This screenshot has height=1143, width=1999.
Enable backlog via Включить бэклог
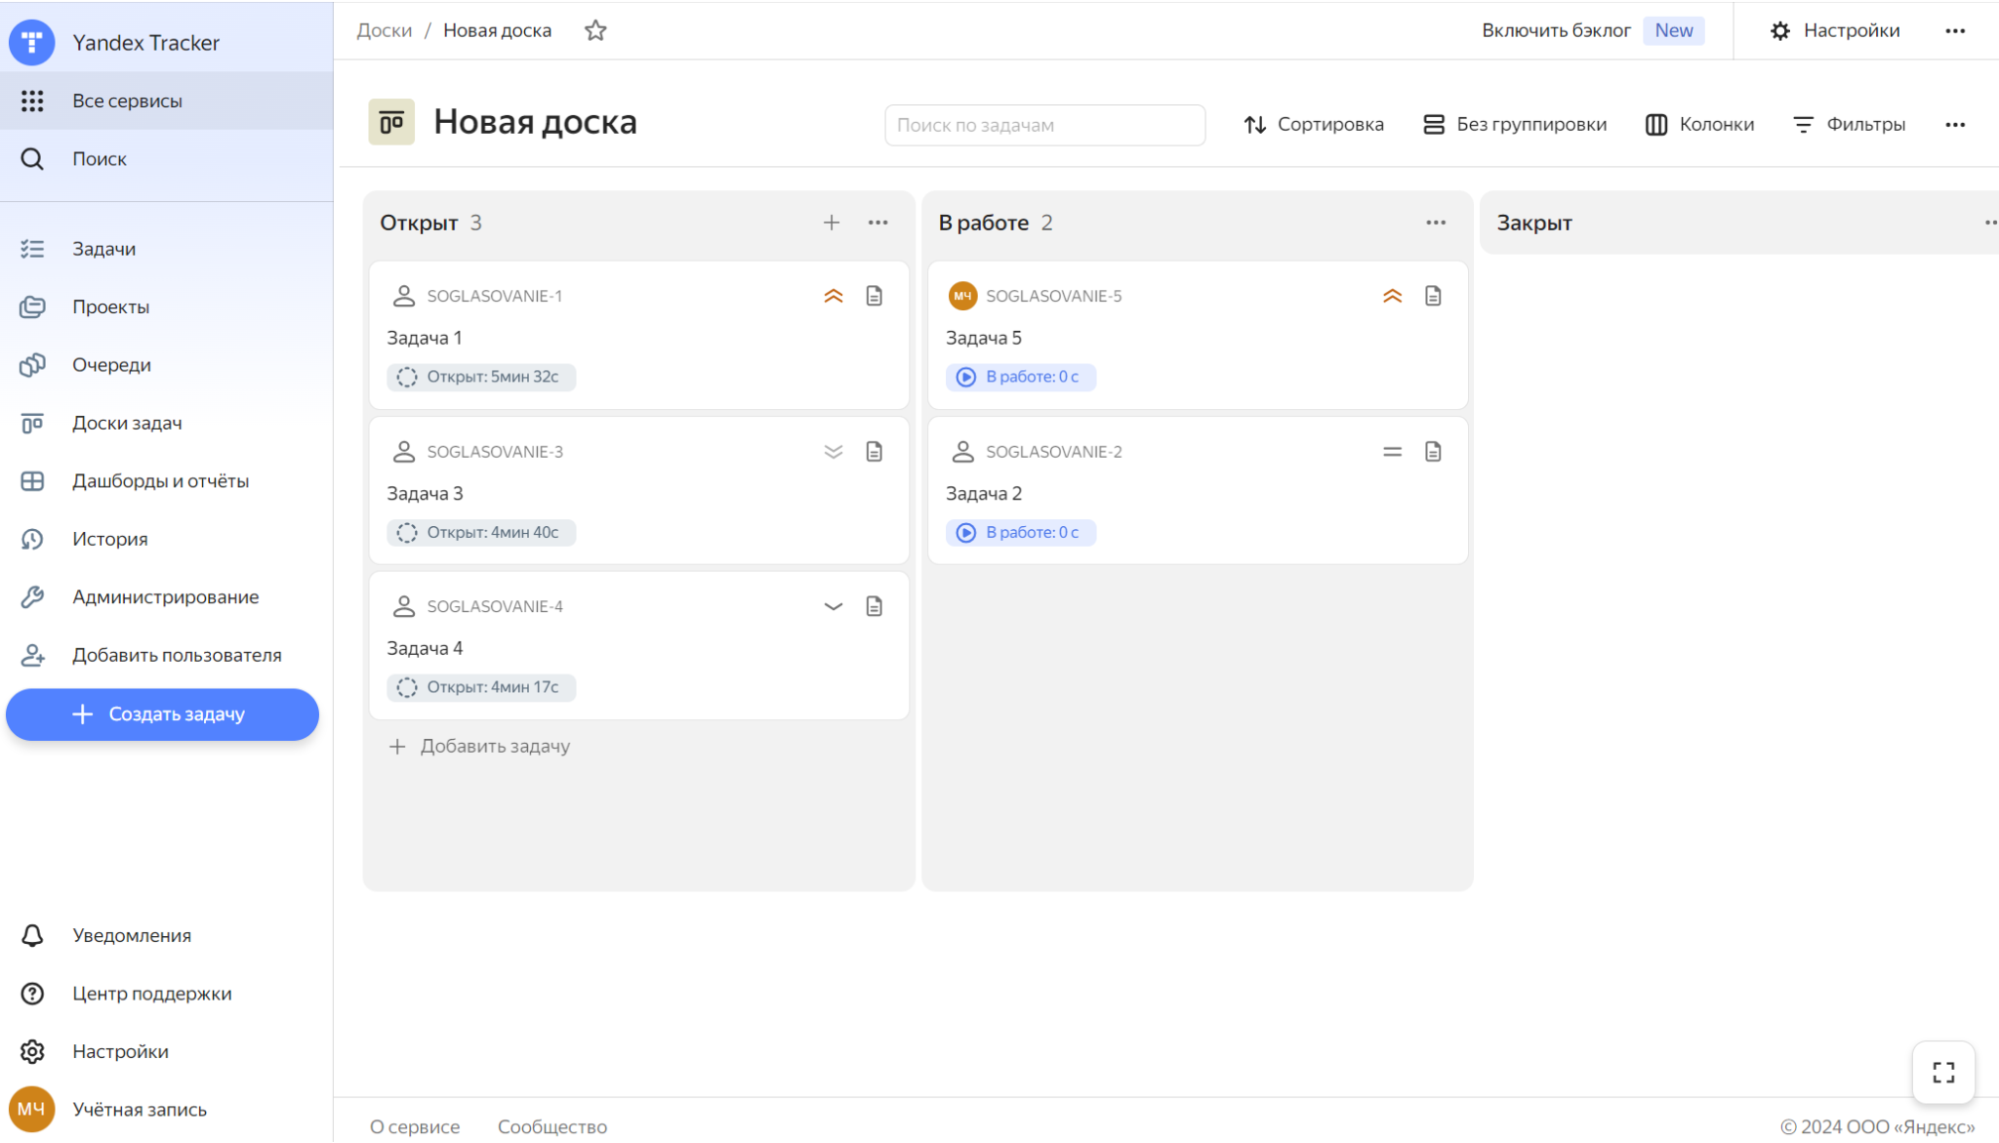[1556, 30]
